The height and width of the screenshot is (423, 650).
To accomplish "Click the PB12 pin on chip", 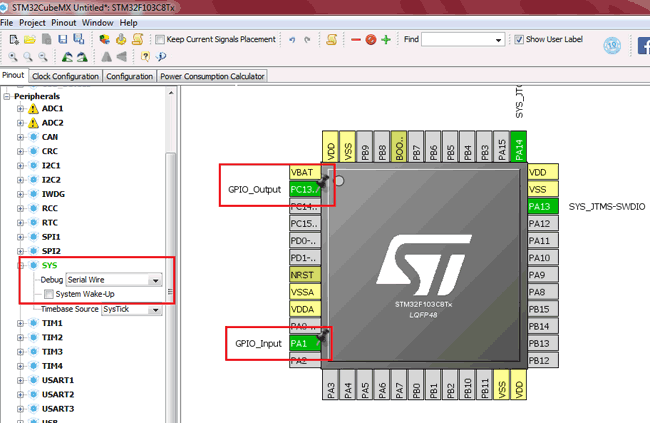I will (x=543, y=360).
